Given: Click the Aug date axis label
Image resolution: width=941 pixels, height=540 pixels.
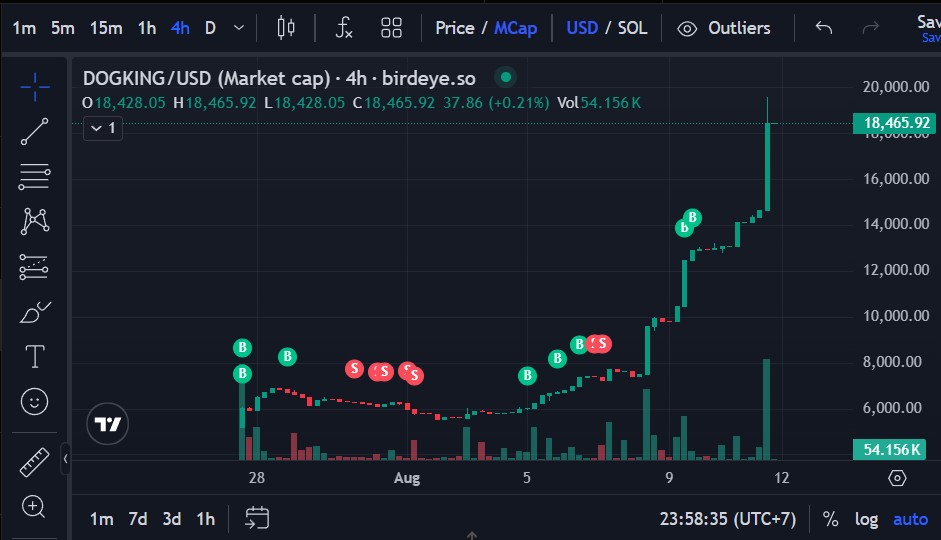Looking at the screenshot, I should pyautogui.click(x=407, y=478).
